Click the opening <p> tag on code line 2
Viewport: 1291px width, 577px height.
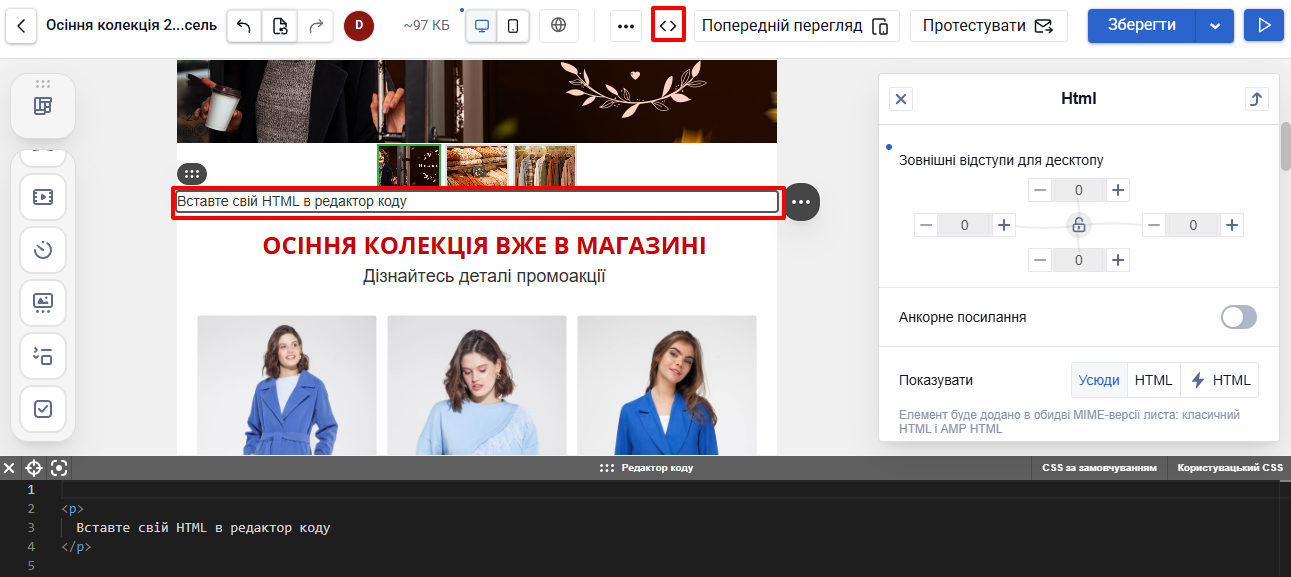[73, 508]
